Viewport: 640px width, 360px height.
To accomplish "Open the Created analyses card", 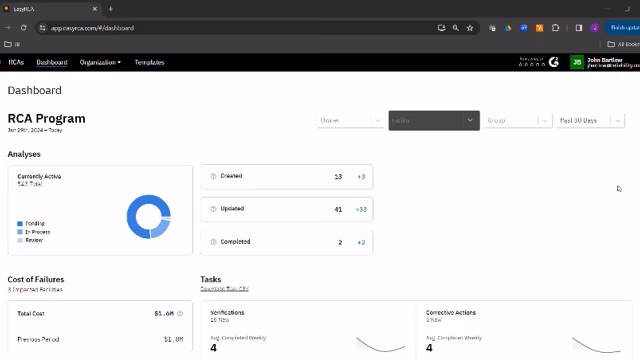I will 287,177.
